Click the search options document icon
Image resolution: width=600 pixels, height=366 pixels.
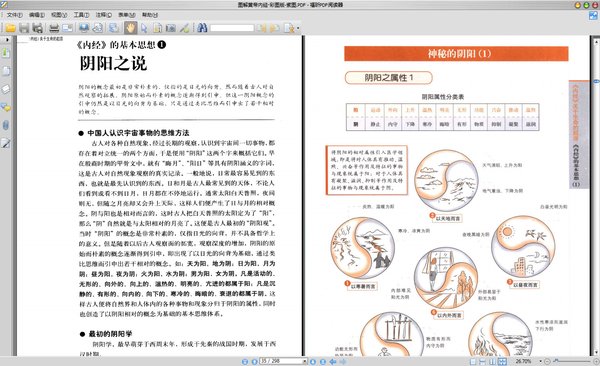pos(289,28)
